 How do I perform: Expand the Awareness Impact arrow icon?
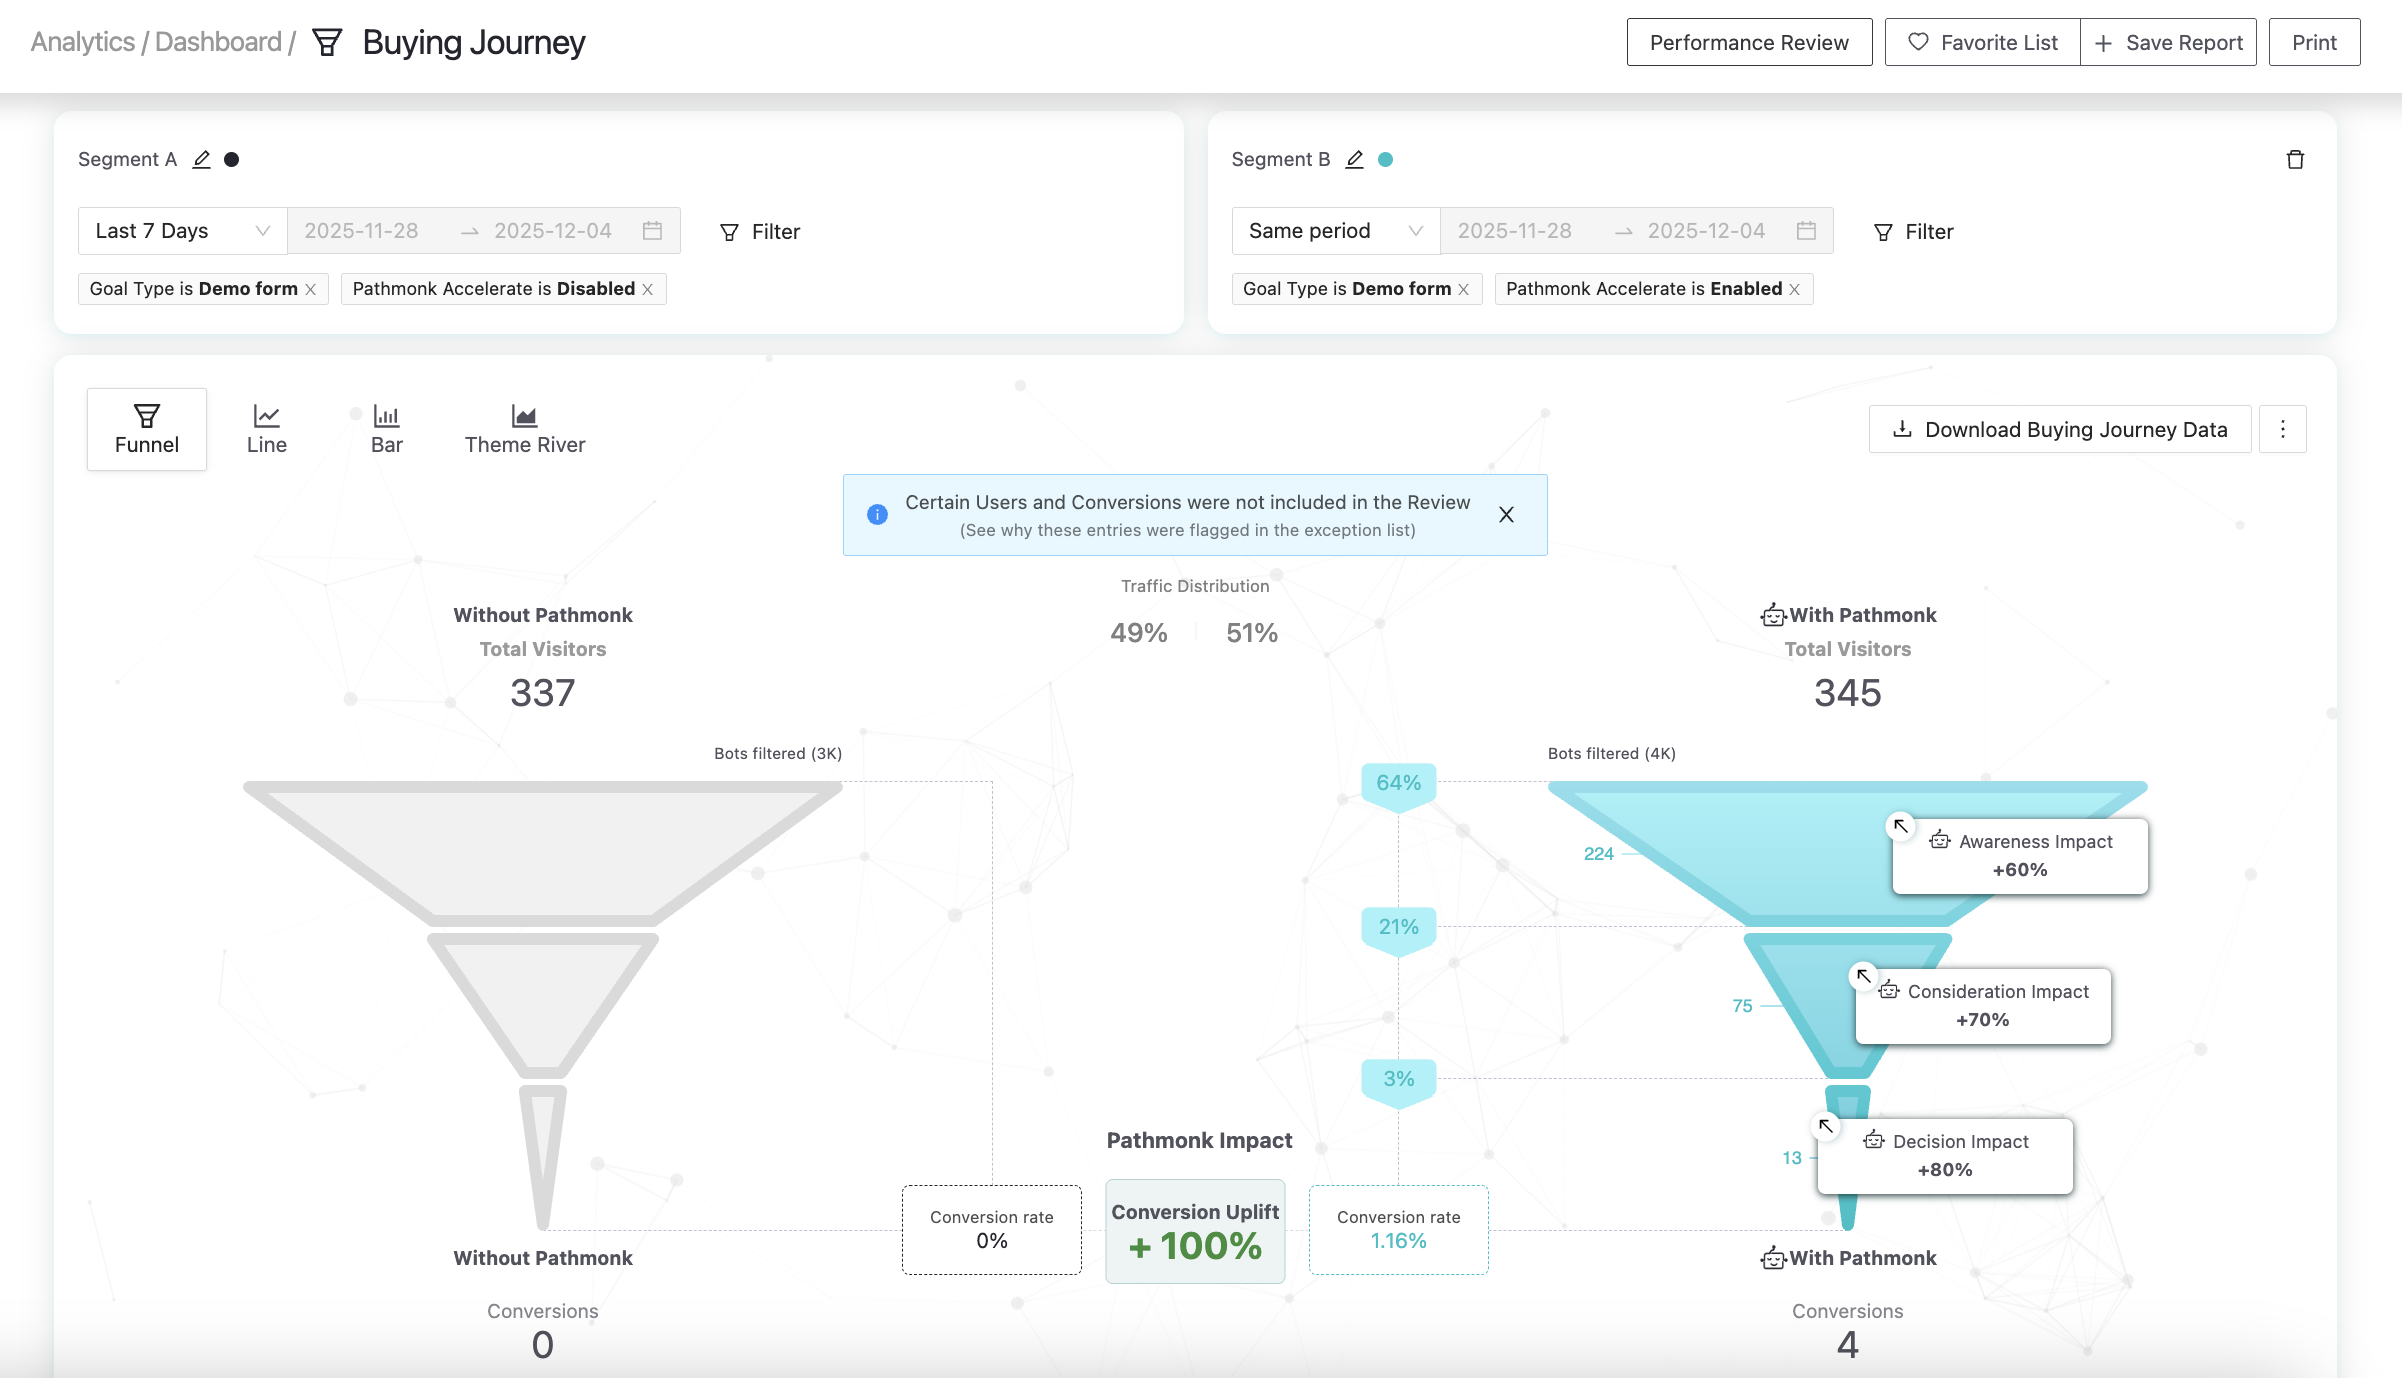(x=1900, y=826)
